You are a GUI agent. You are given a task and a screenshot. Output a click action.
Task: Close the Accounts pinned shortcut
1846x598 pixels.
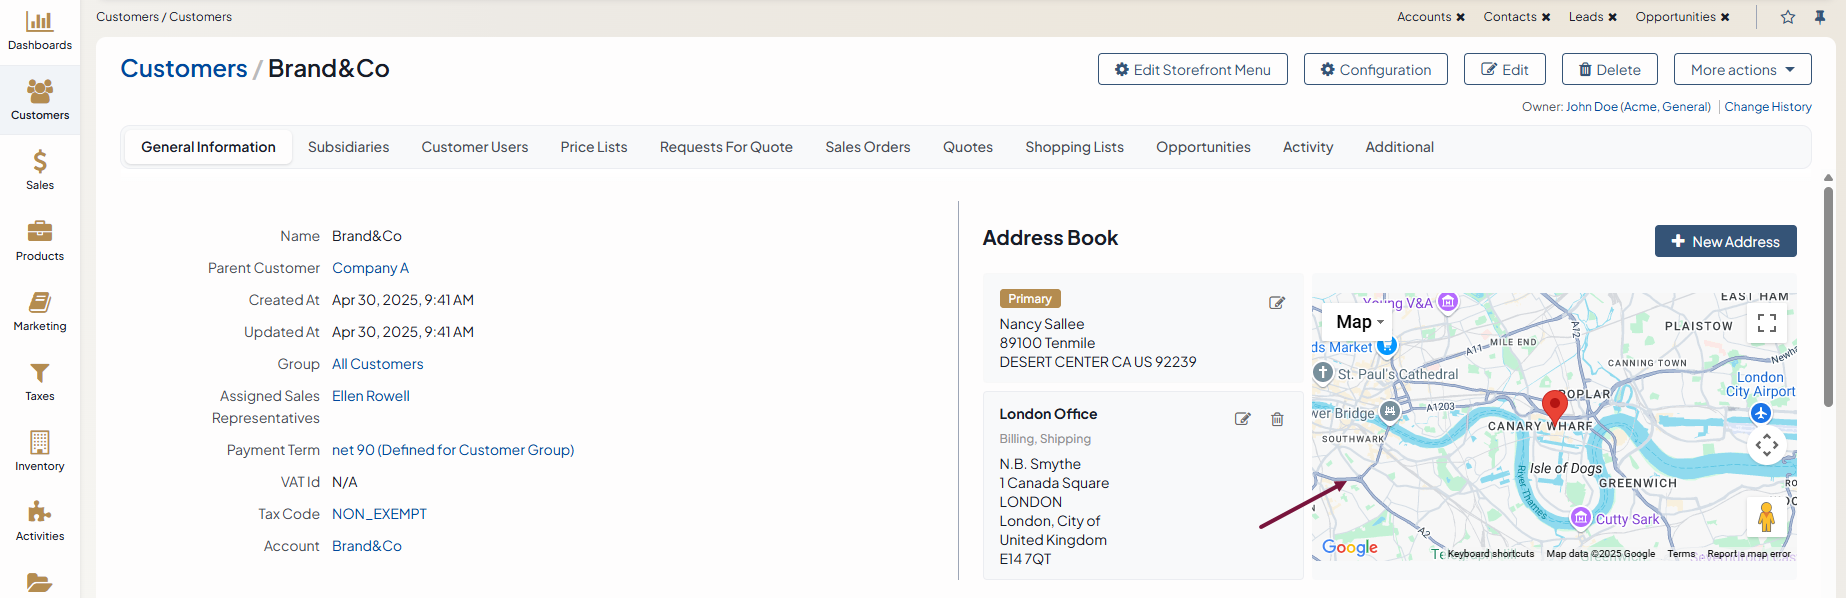pos(1460,17)
